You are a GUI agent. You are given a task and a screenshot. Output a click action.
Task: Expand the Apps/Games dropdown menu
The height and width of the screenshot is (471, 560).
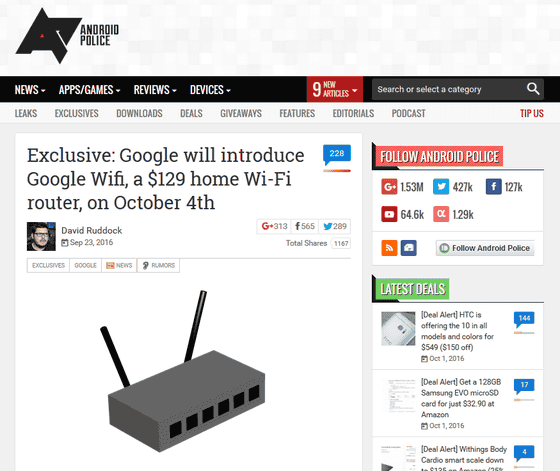(x=89, y=90)
